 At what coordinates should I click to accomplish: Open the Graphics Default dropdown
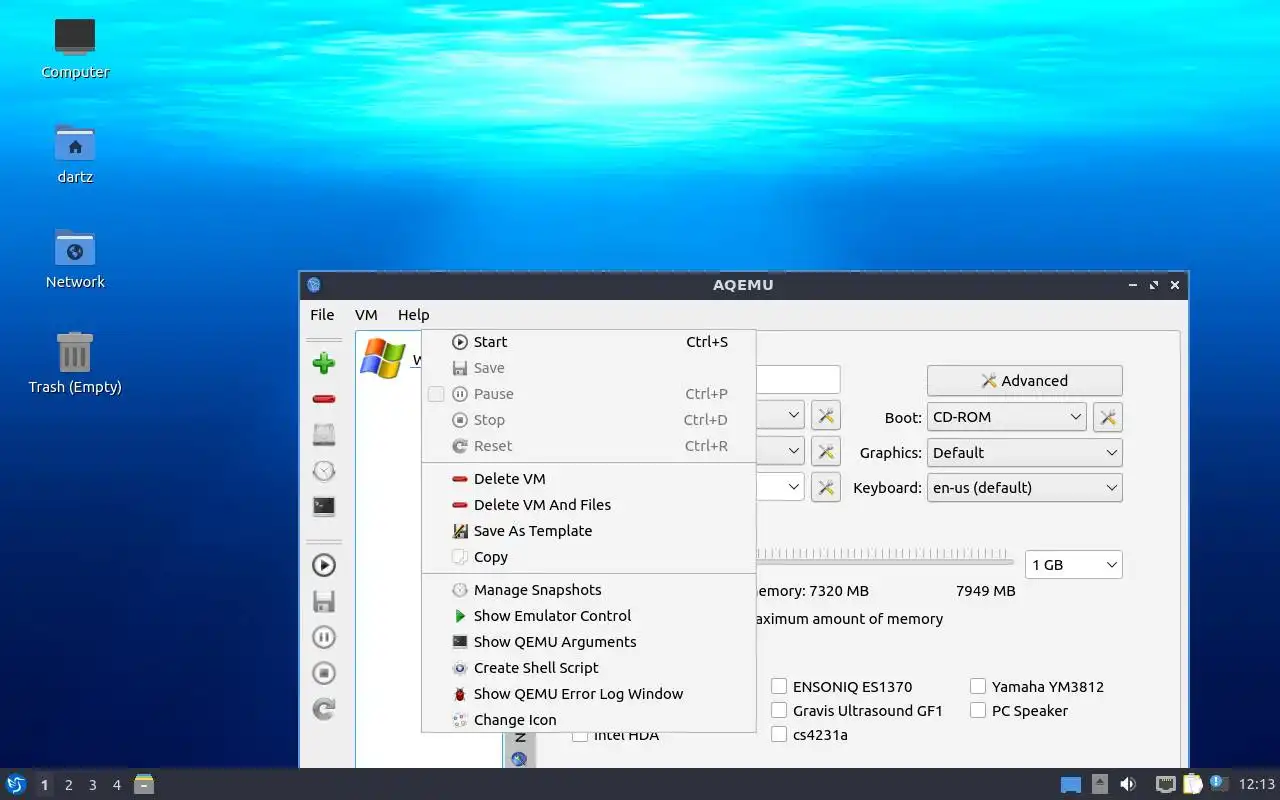(x=1025, y=452)
